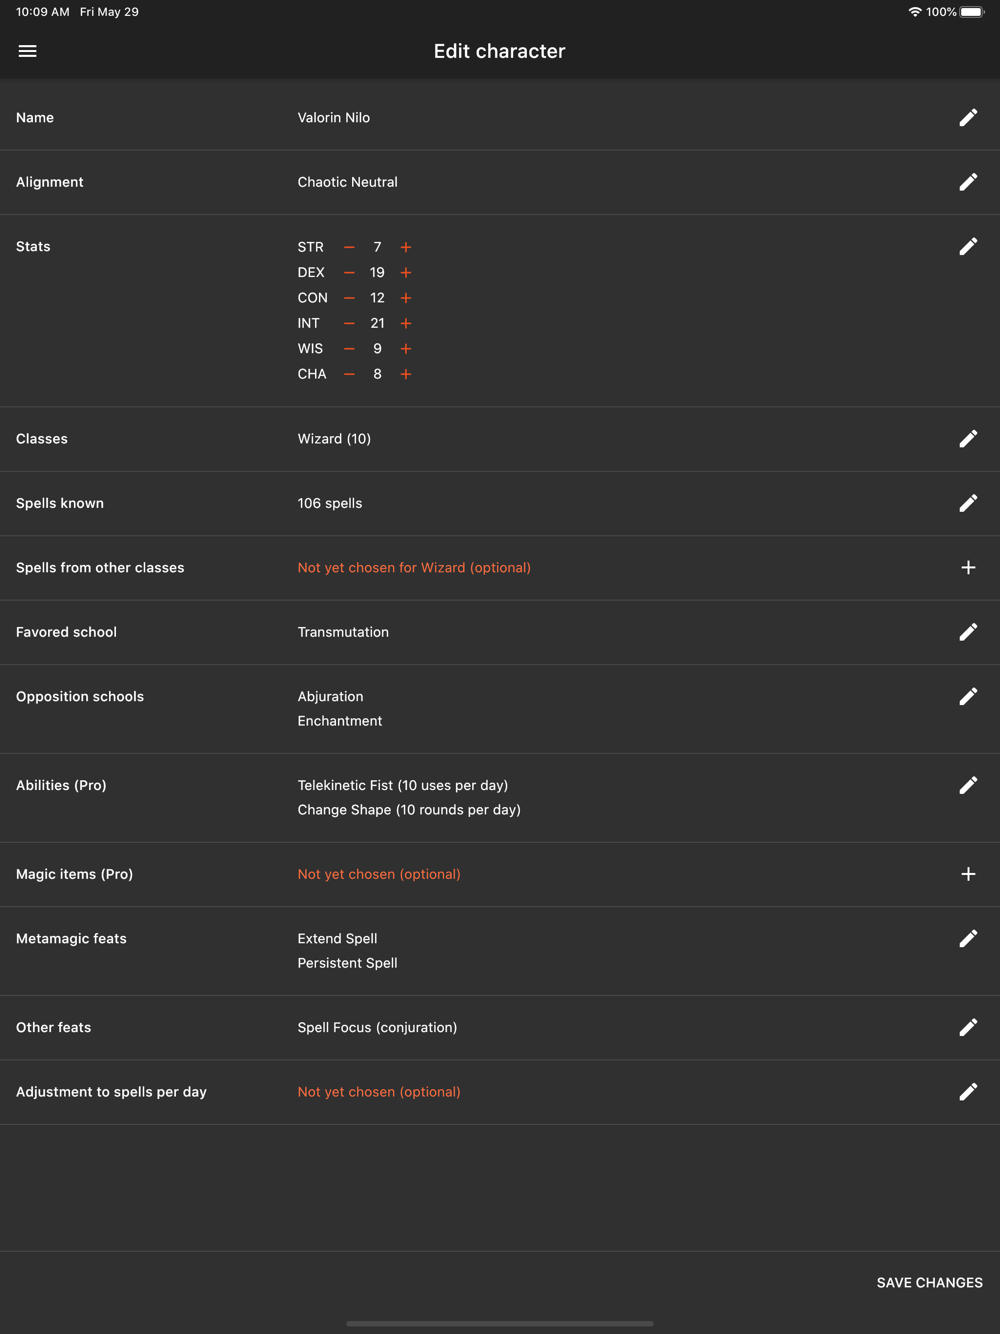
Task: Edit the character Name field
Action: pyautogui.click(x=968, y=118)
